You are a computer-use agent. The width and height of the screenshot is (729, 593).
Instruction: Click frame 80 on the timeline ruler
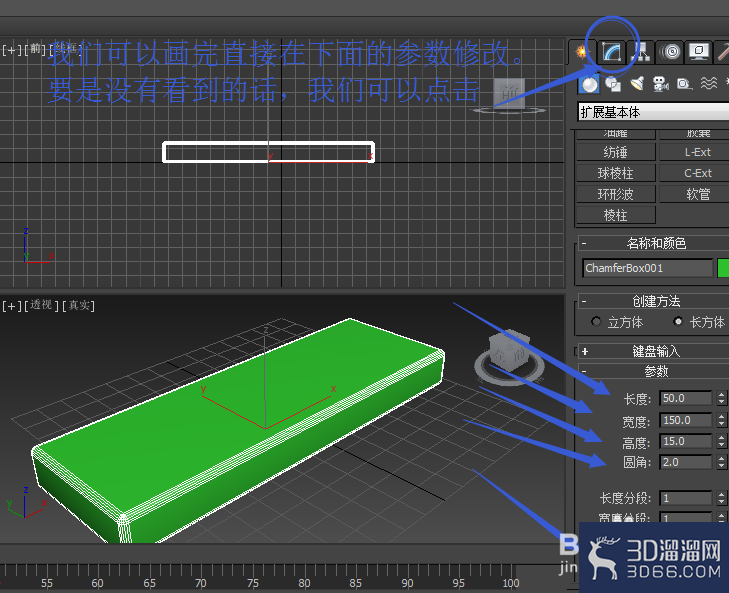(304, 583)
